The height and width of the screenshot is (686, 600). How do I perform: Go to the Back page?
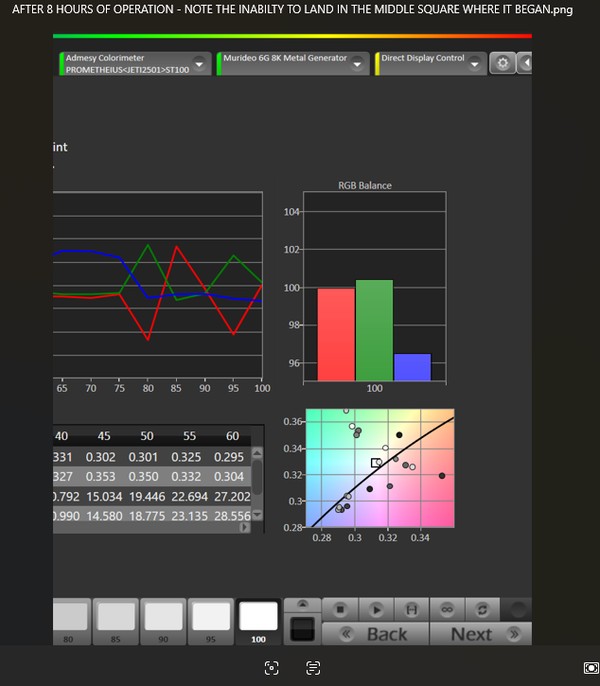click(x=375, y=634)
